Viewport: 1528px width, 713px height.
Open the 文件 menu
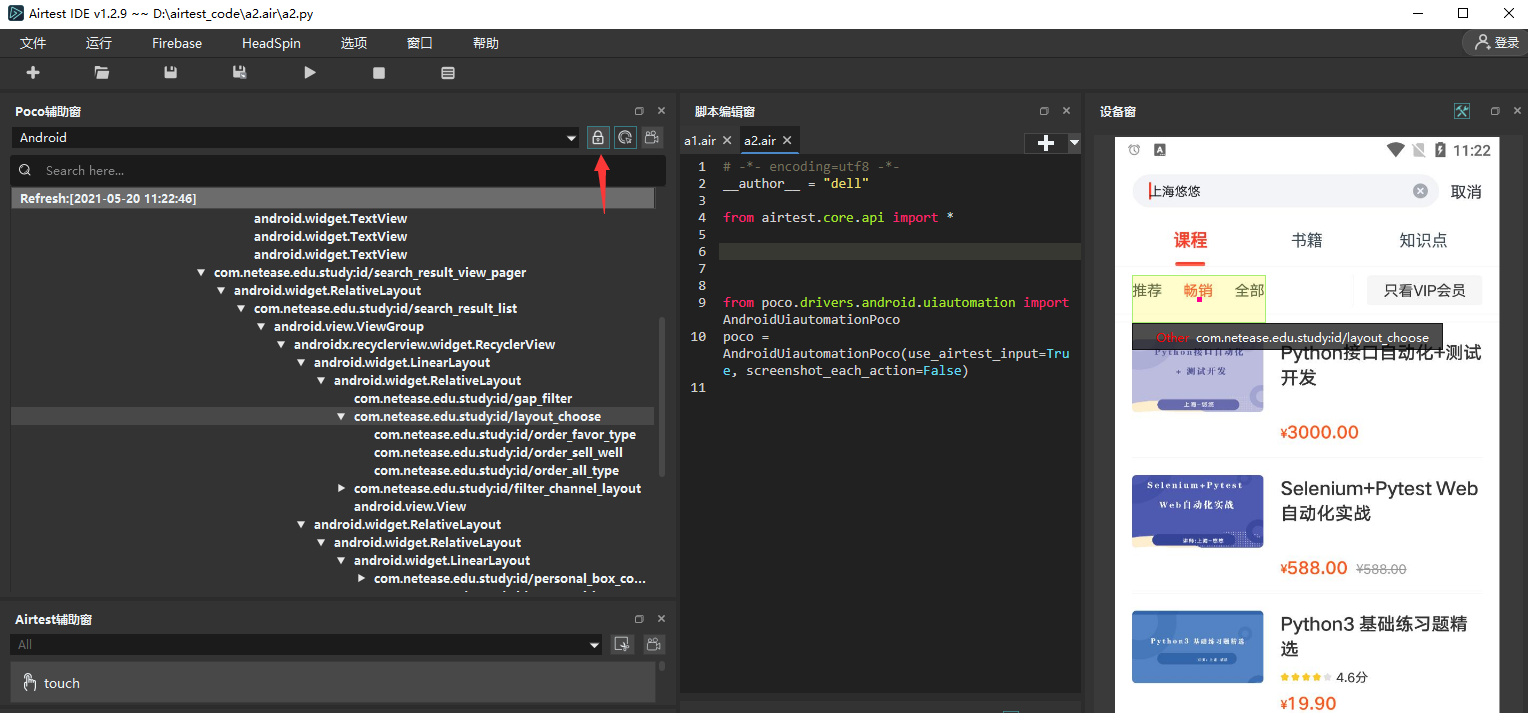tap(33, 43)
